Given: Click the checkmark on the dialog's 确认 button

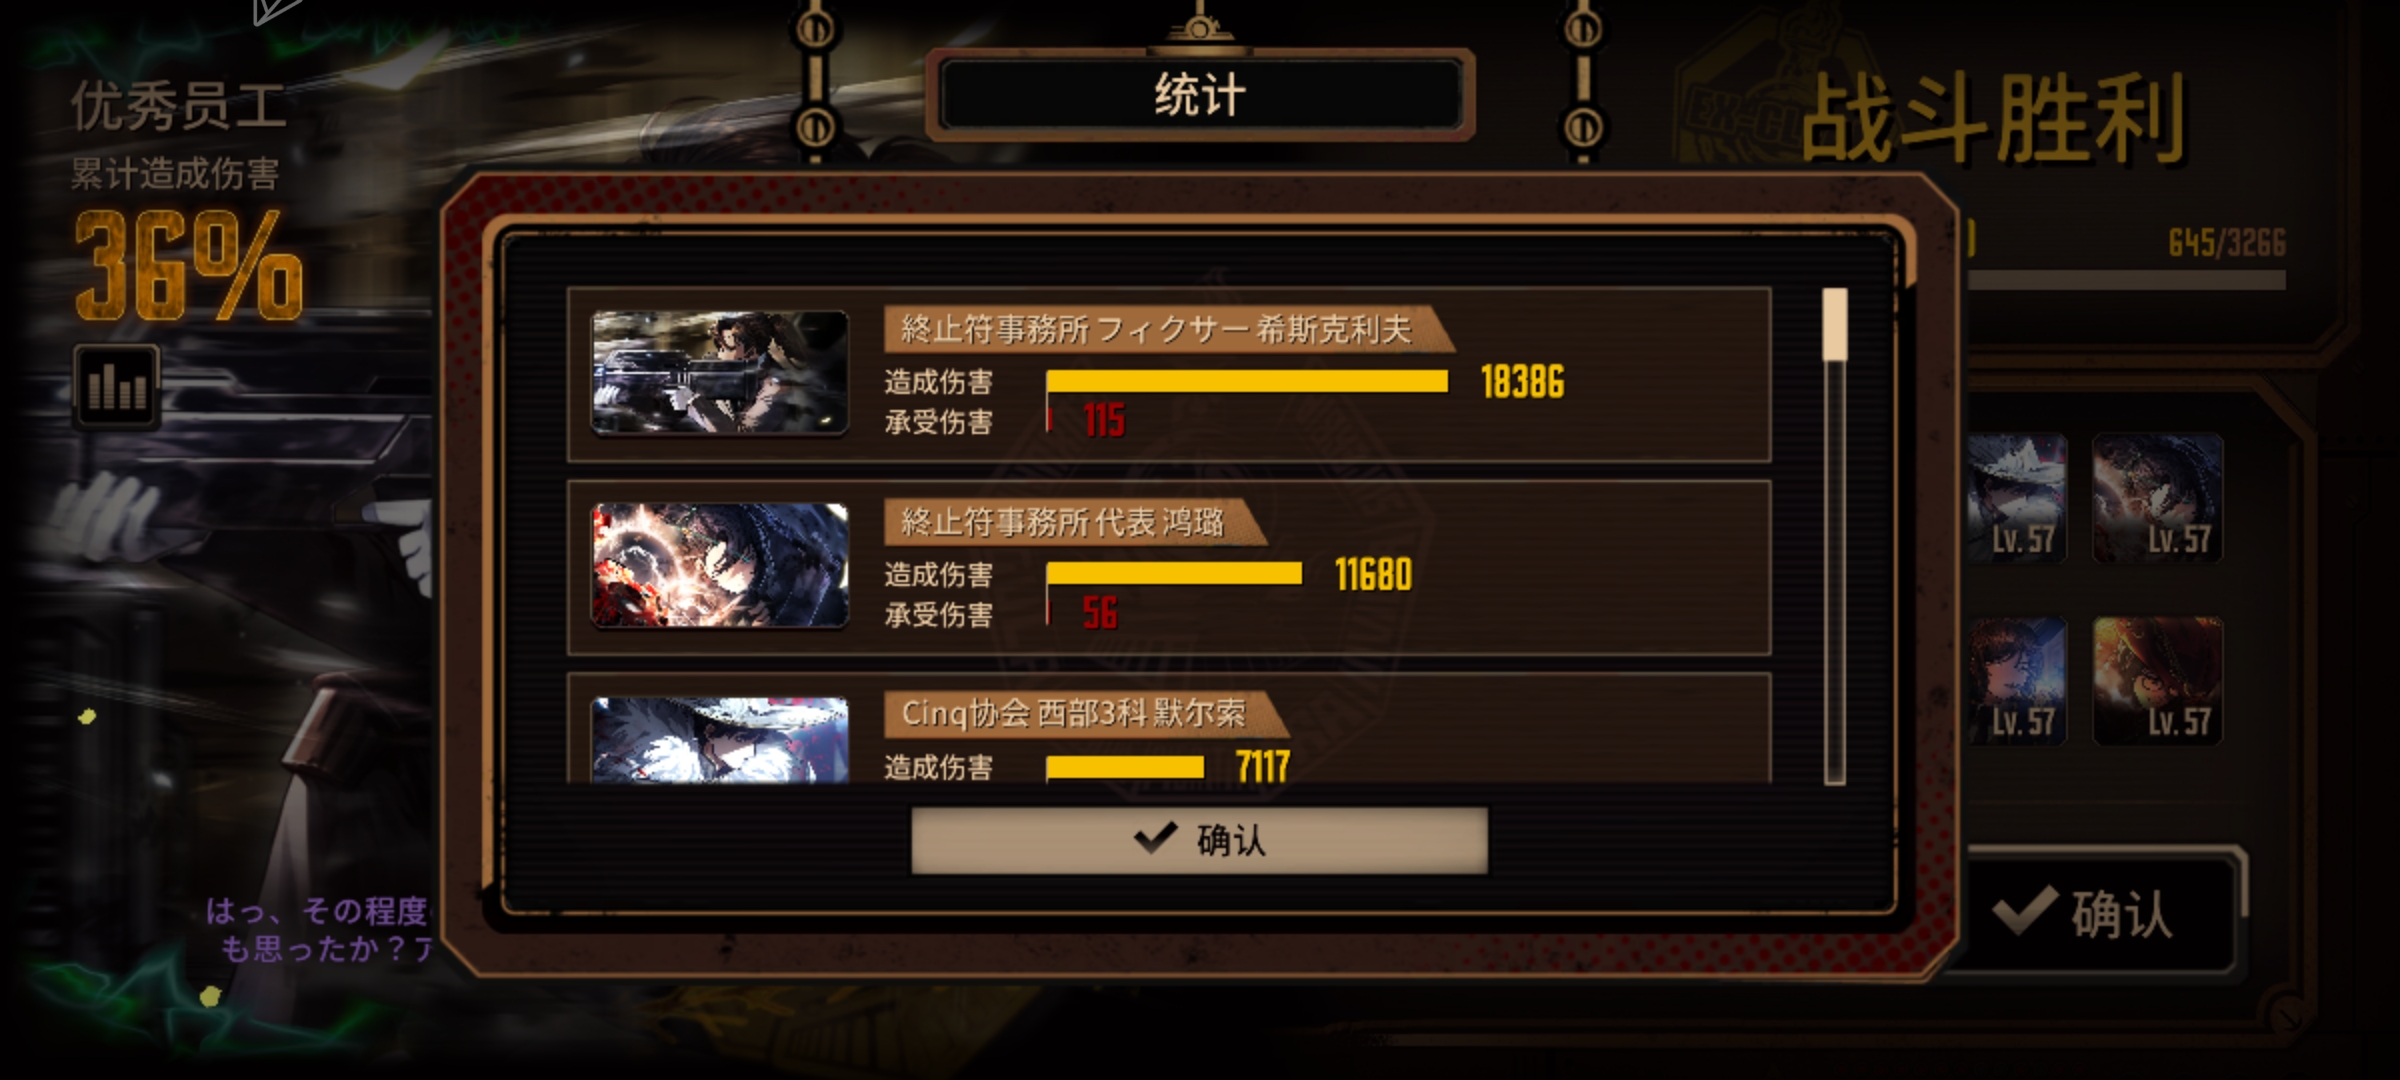Looking at the screenshot, I should coord(1156,839).
